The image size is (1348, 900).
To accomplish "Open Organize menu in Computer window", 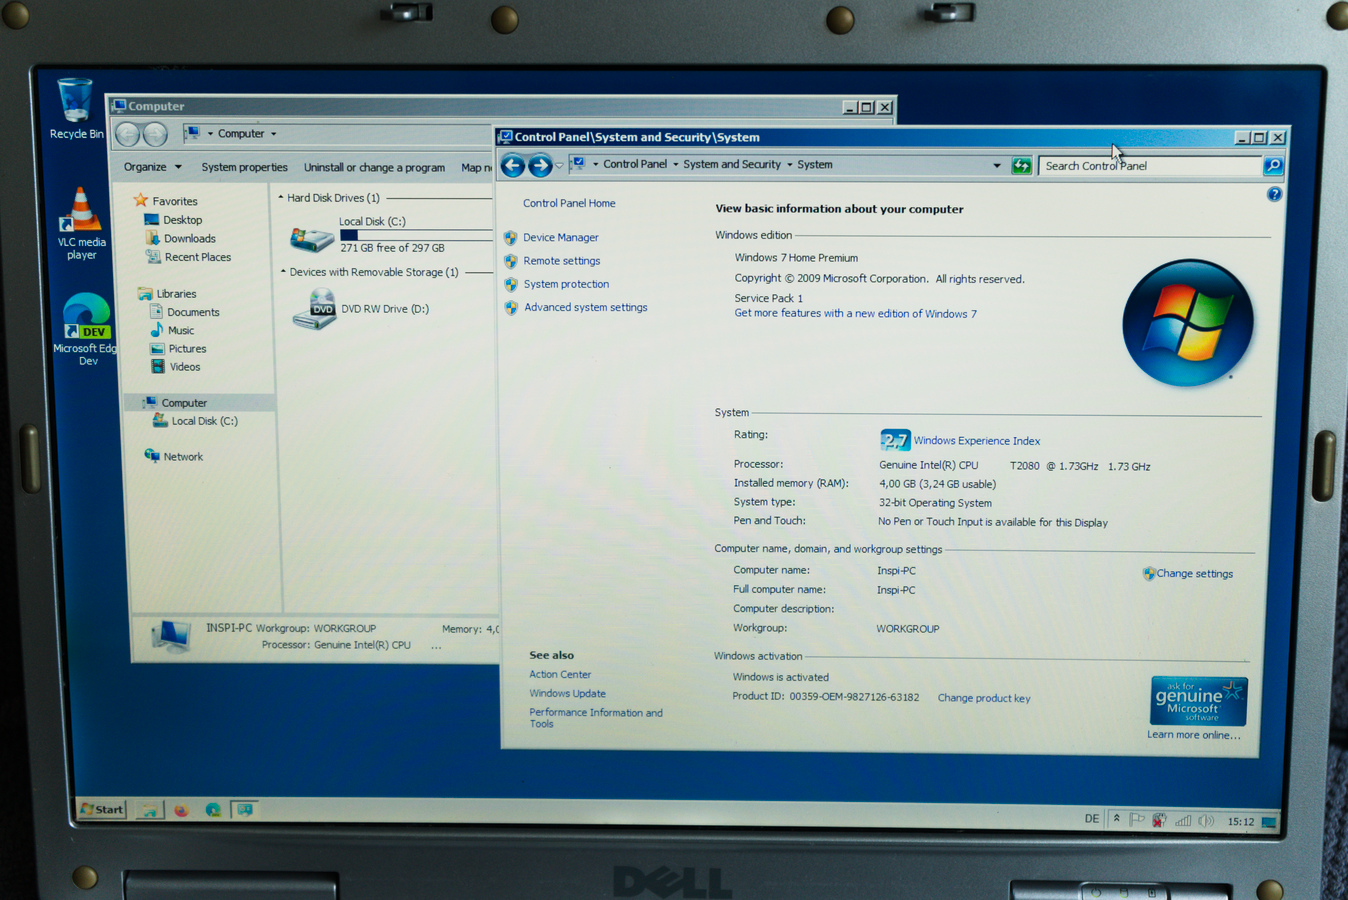I will click(x=152, y=167).
